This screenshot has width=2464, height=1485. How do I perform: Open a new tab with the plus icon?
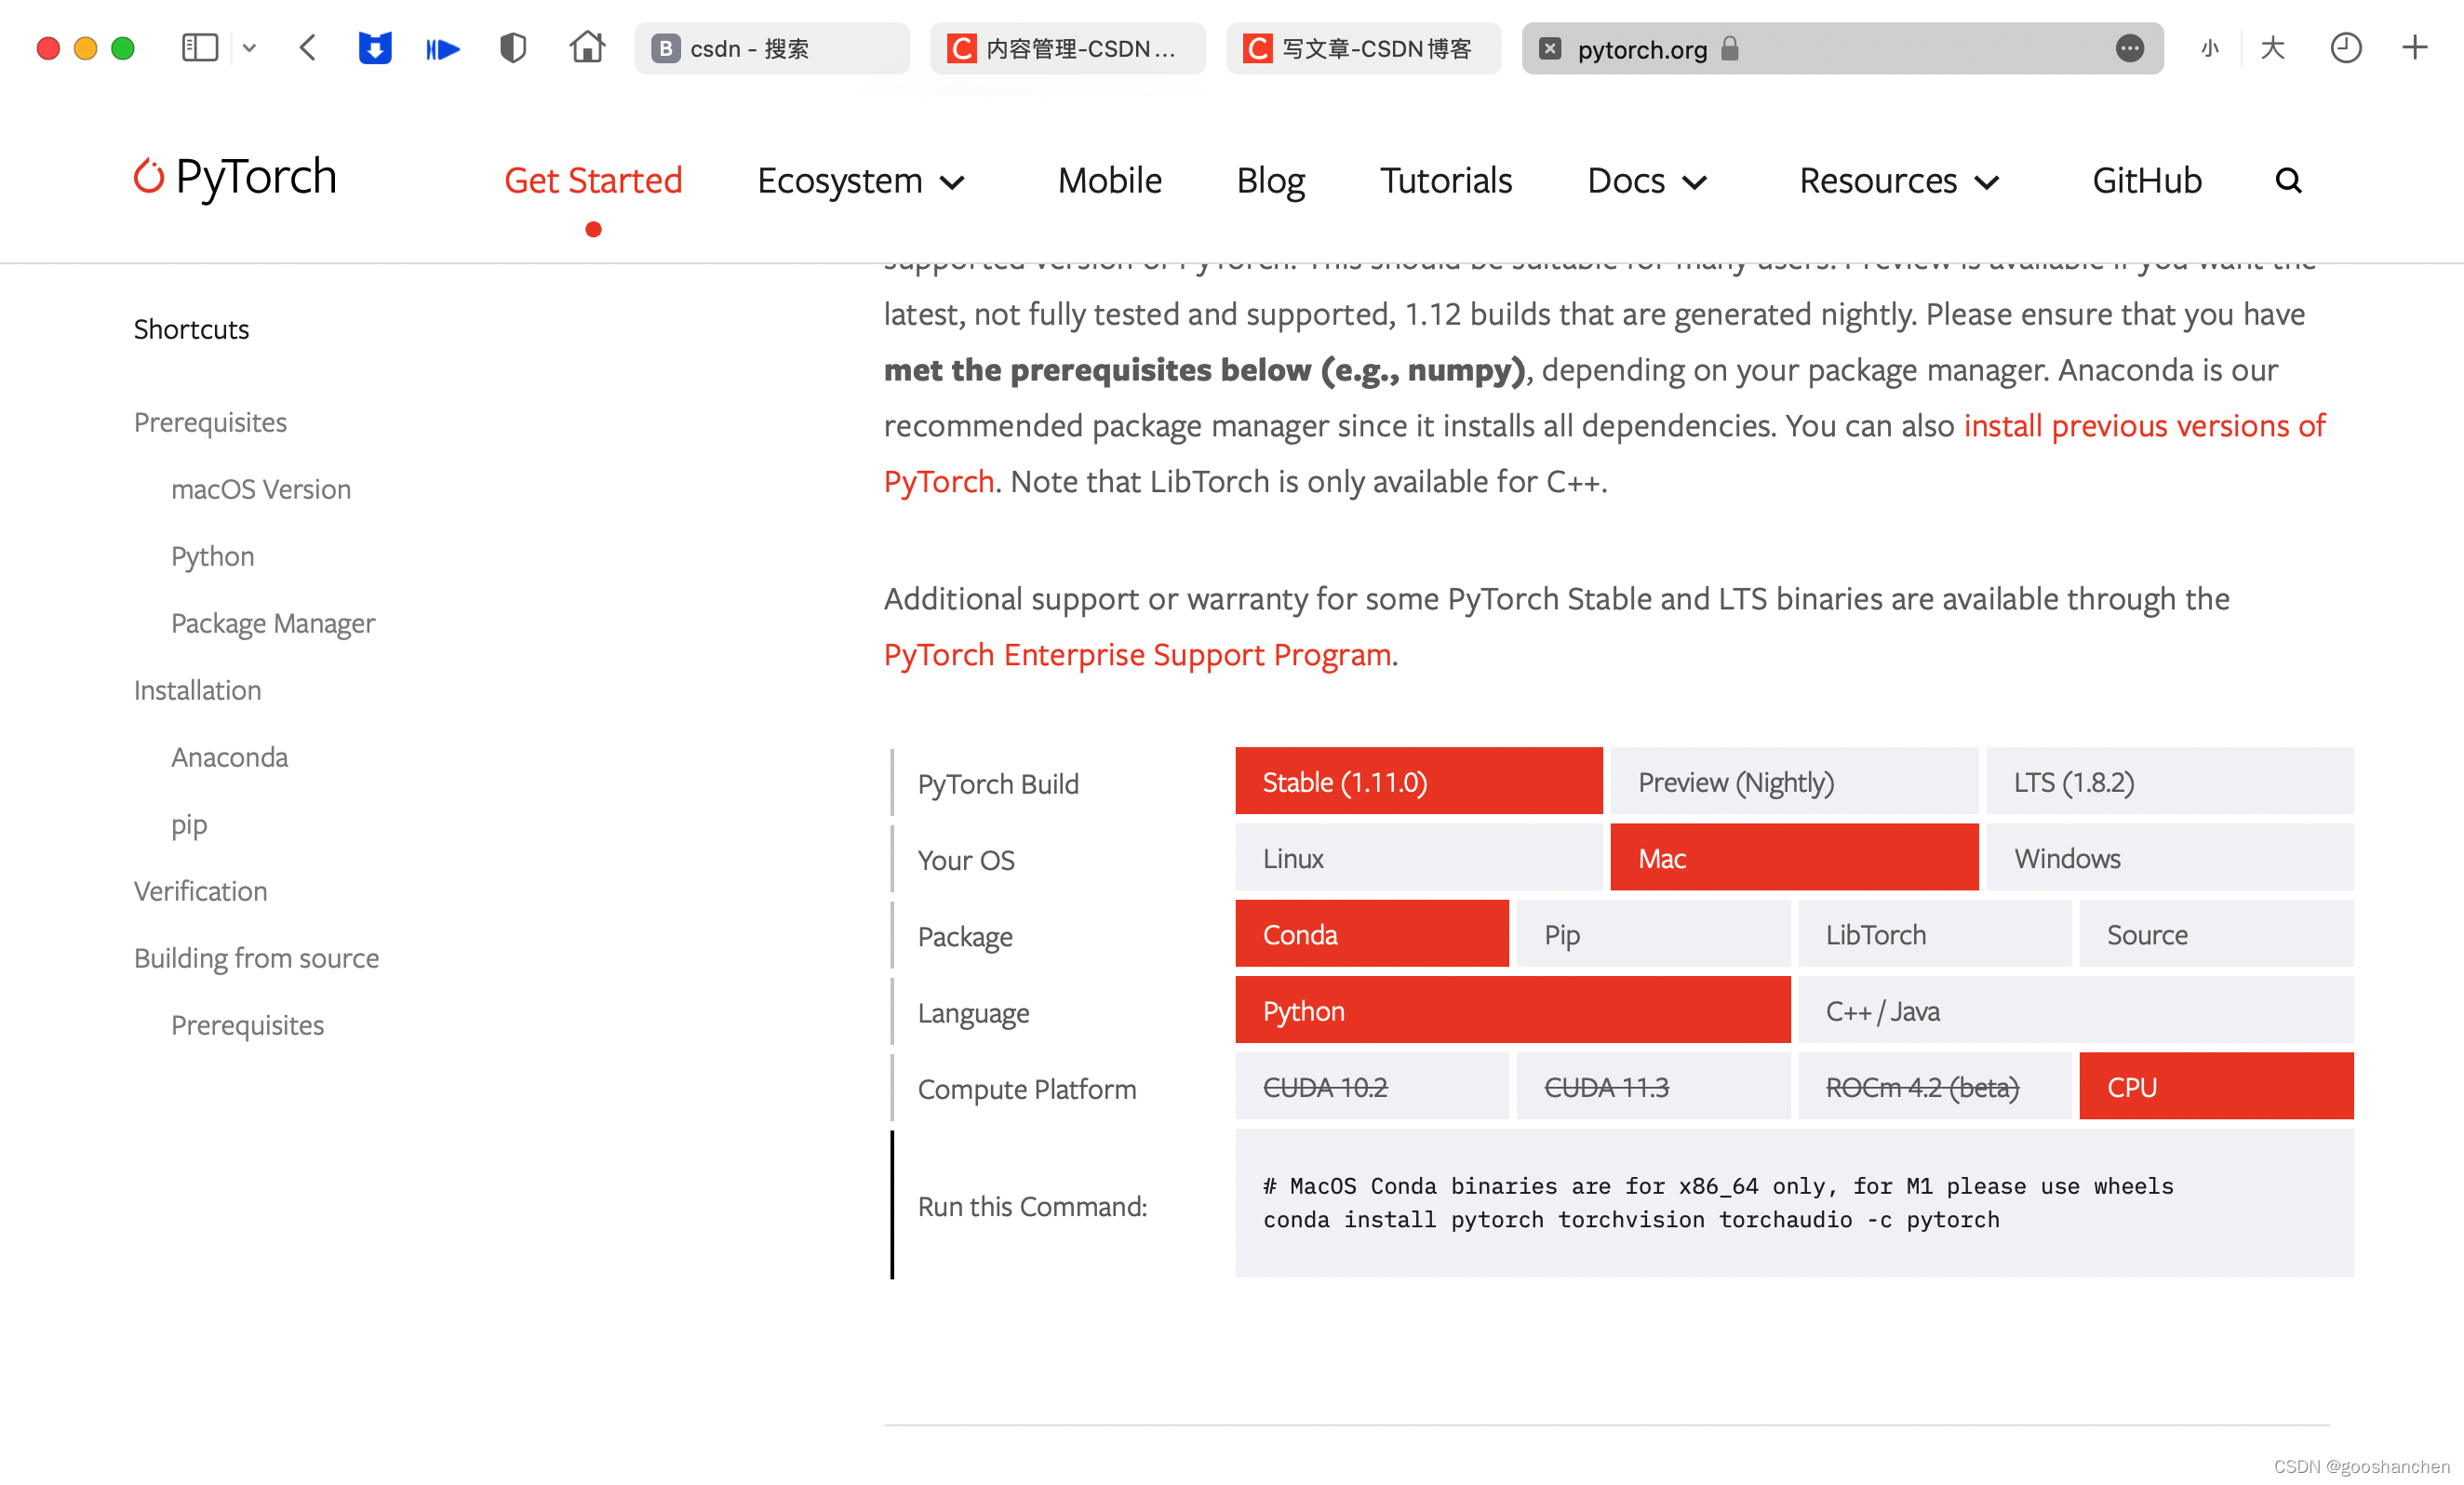point(2415,48)
